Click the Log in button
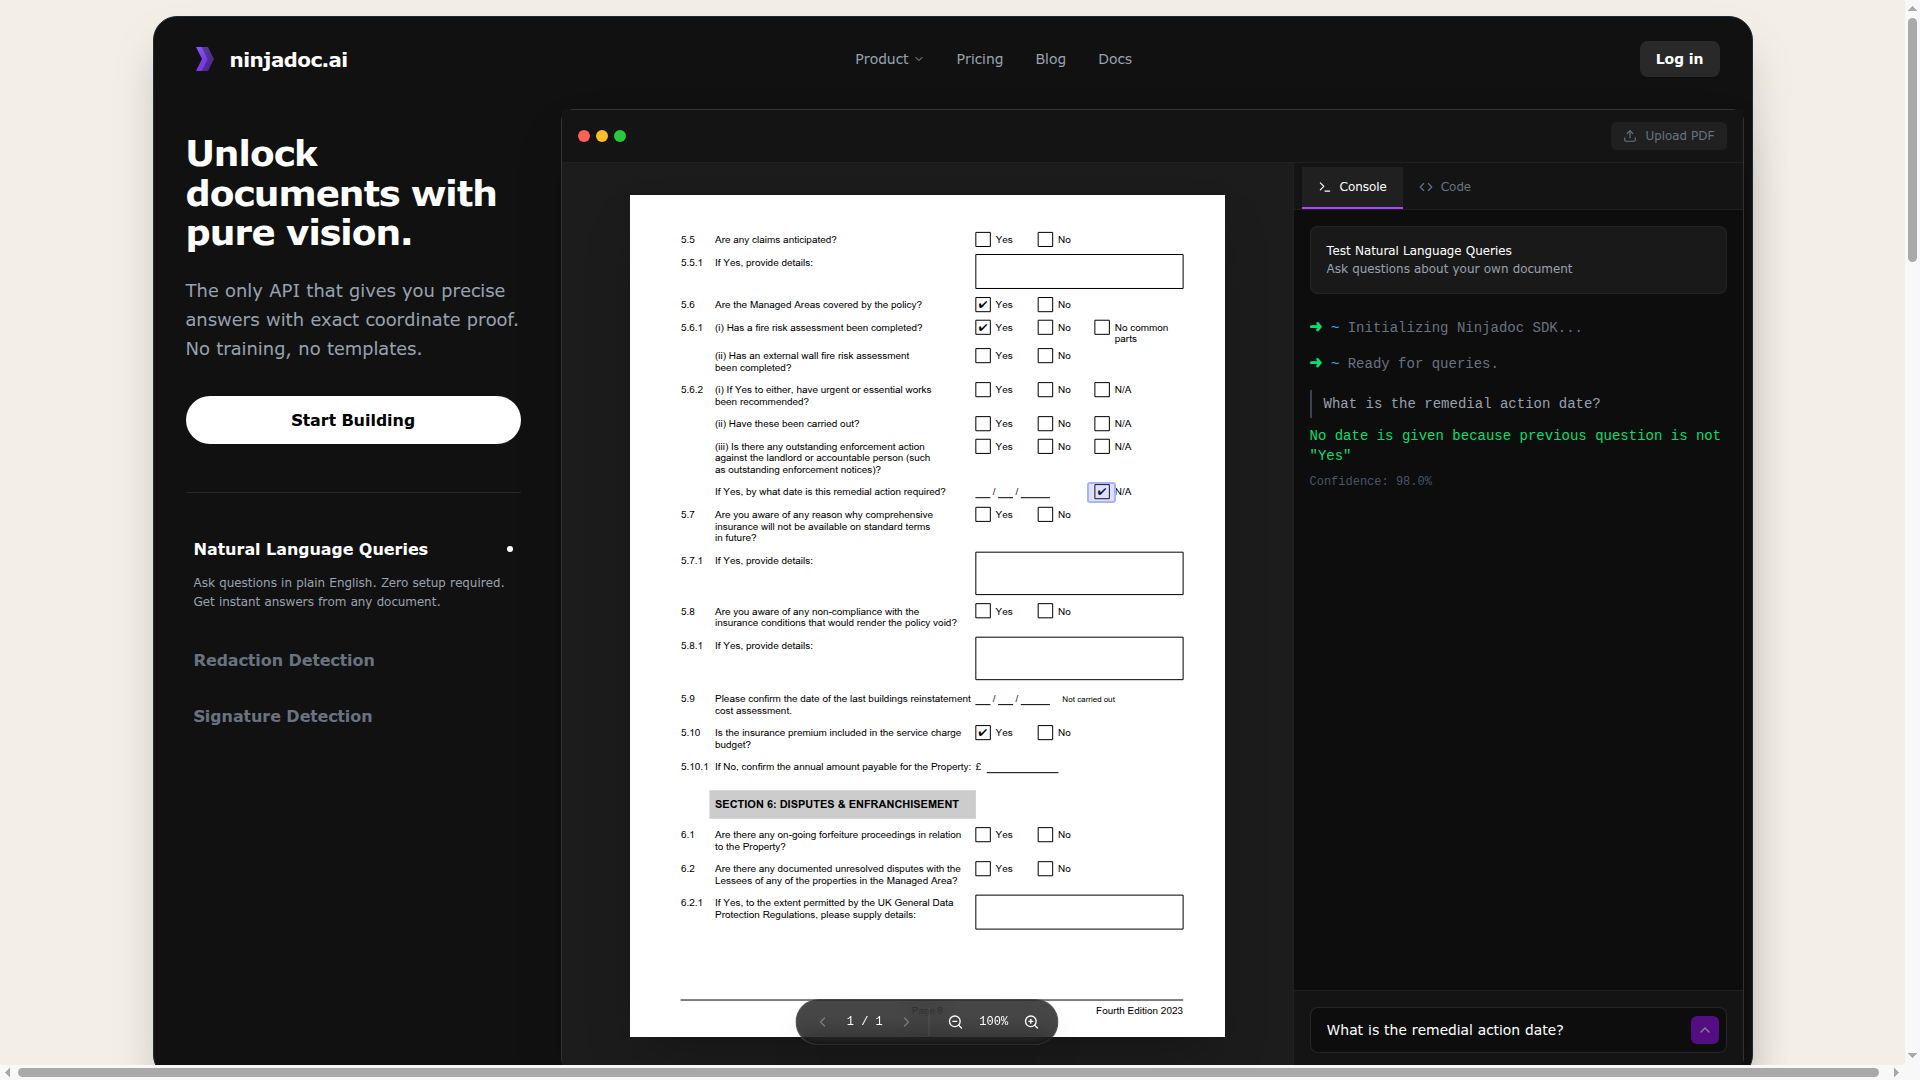The height and width of the screenshot is (1080, 1920). coord(1679,59)
